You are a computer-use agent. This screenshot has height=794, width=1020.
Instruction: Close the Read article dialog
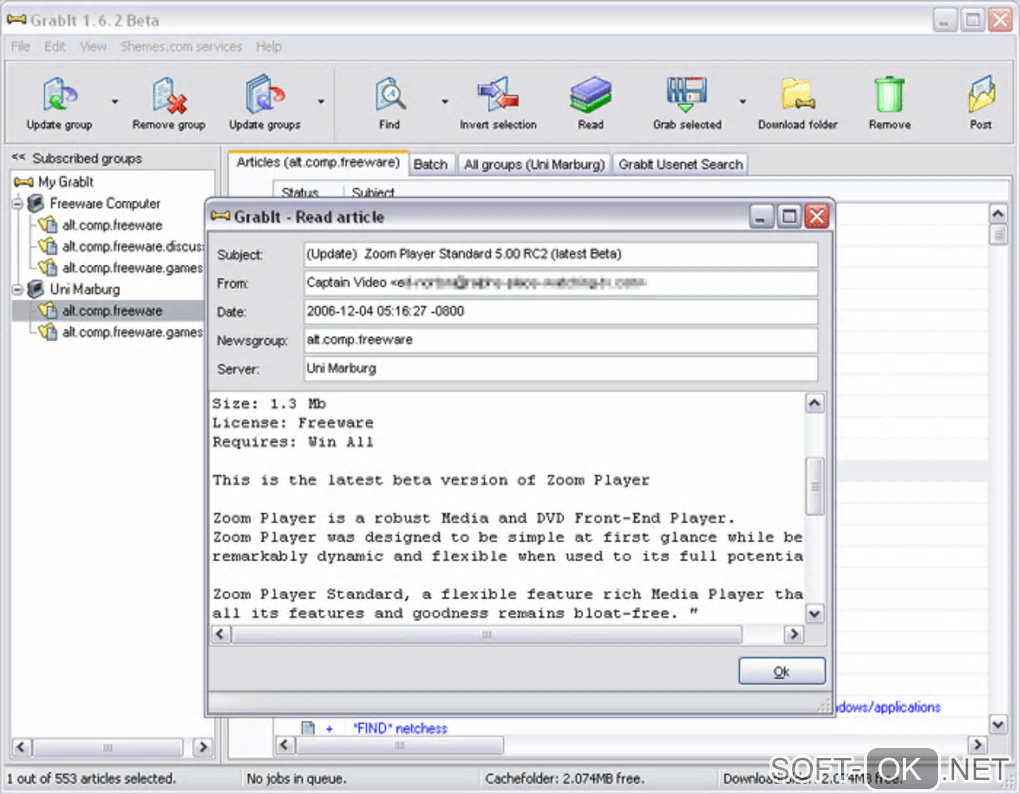tap(817, 216)
